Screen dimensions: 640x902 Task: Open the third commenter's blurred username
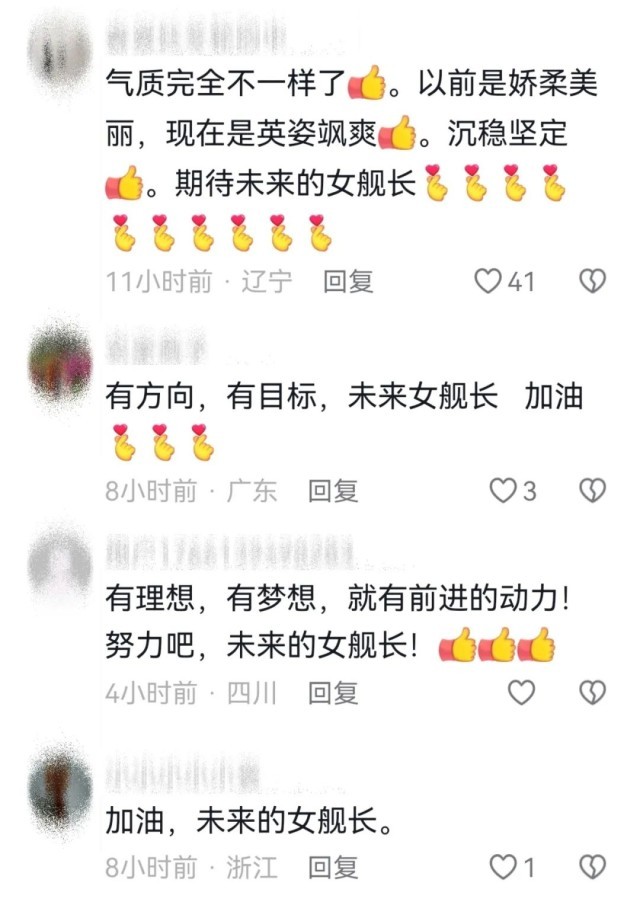pos(230,553)
